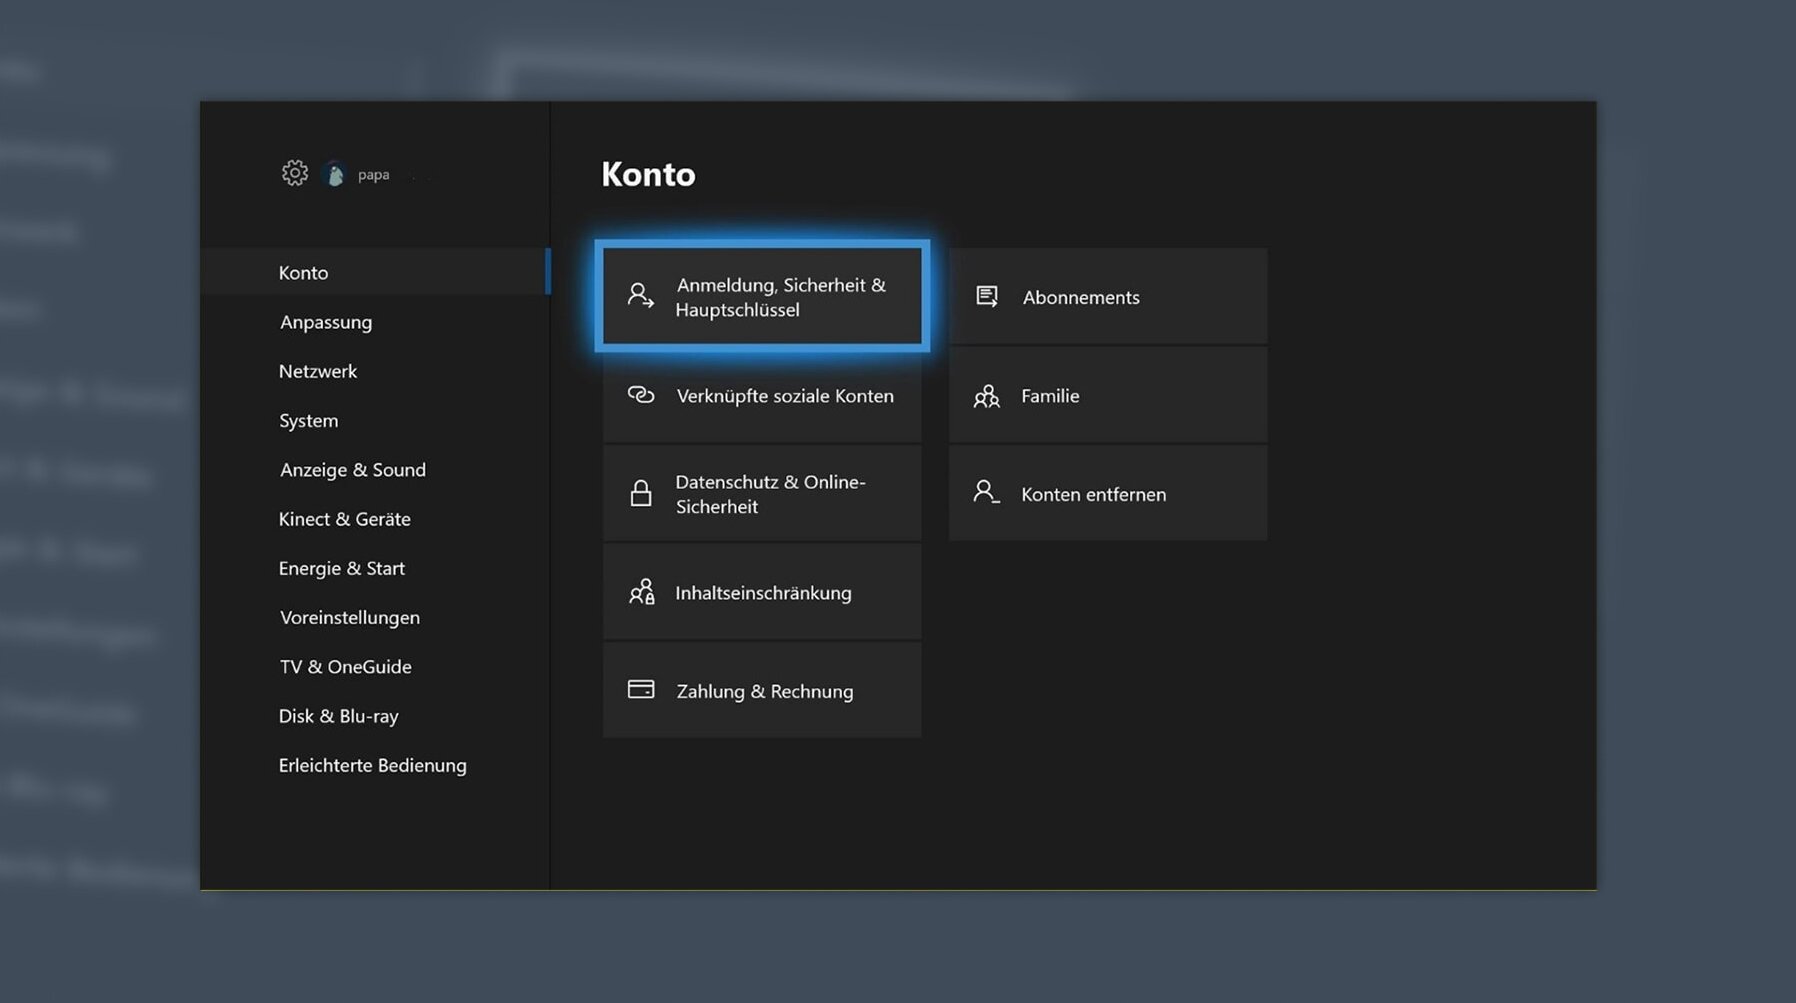The height and width of the screenshot is (1003, 1796).
Task: Click the Inhaltseinschränkung family lock icon
Action: click(x=641, y=592)
